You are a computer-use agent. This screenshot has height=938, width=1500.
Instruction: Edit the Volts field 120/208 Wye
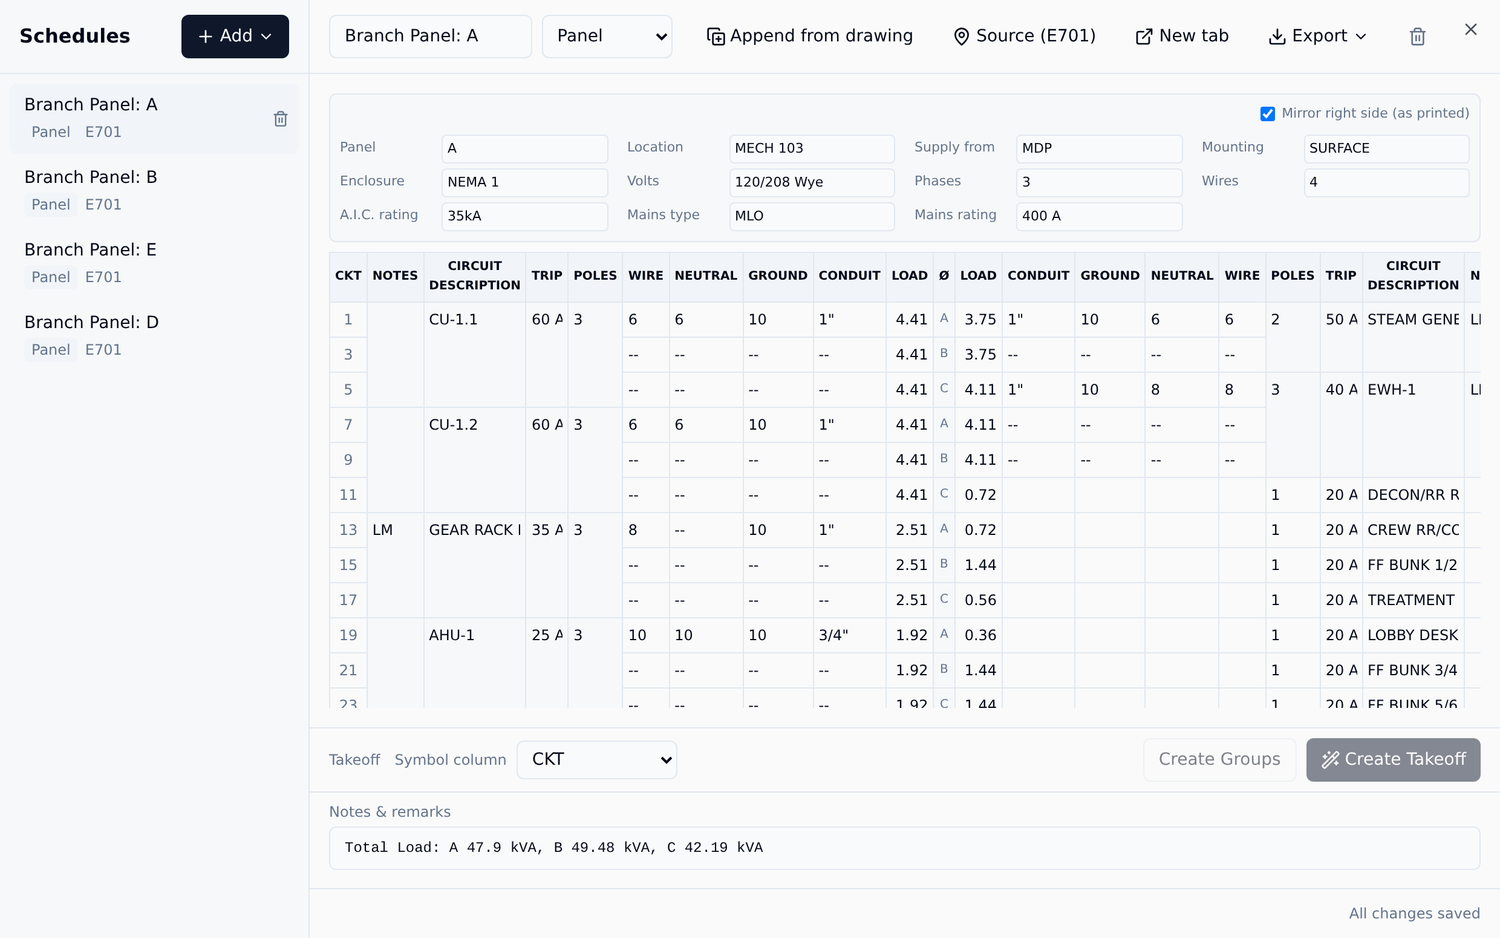812,182
